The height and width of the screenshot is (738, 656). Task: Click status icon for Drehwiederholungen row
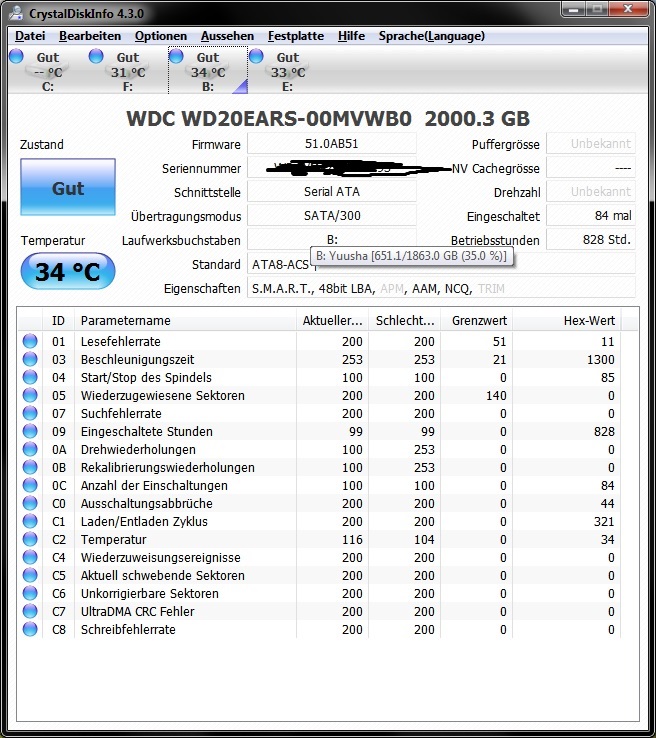30,449
